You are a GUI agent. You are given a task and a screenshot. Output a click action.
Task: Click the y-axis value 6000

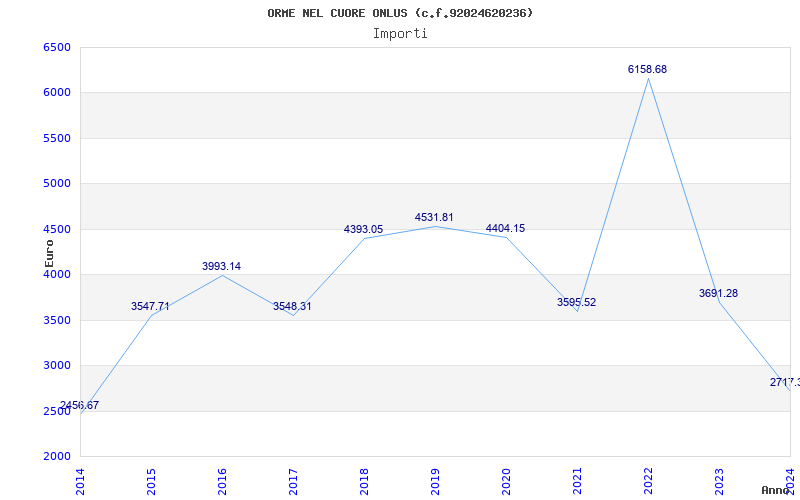[57, 93]
